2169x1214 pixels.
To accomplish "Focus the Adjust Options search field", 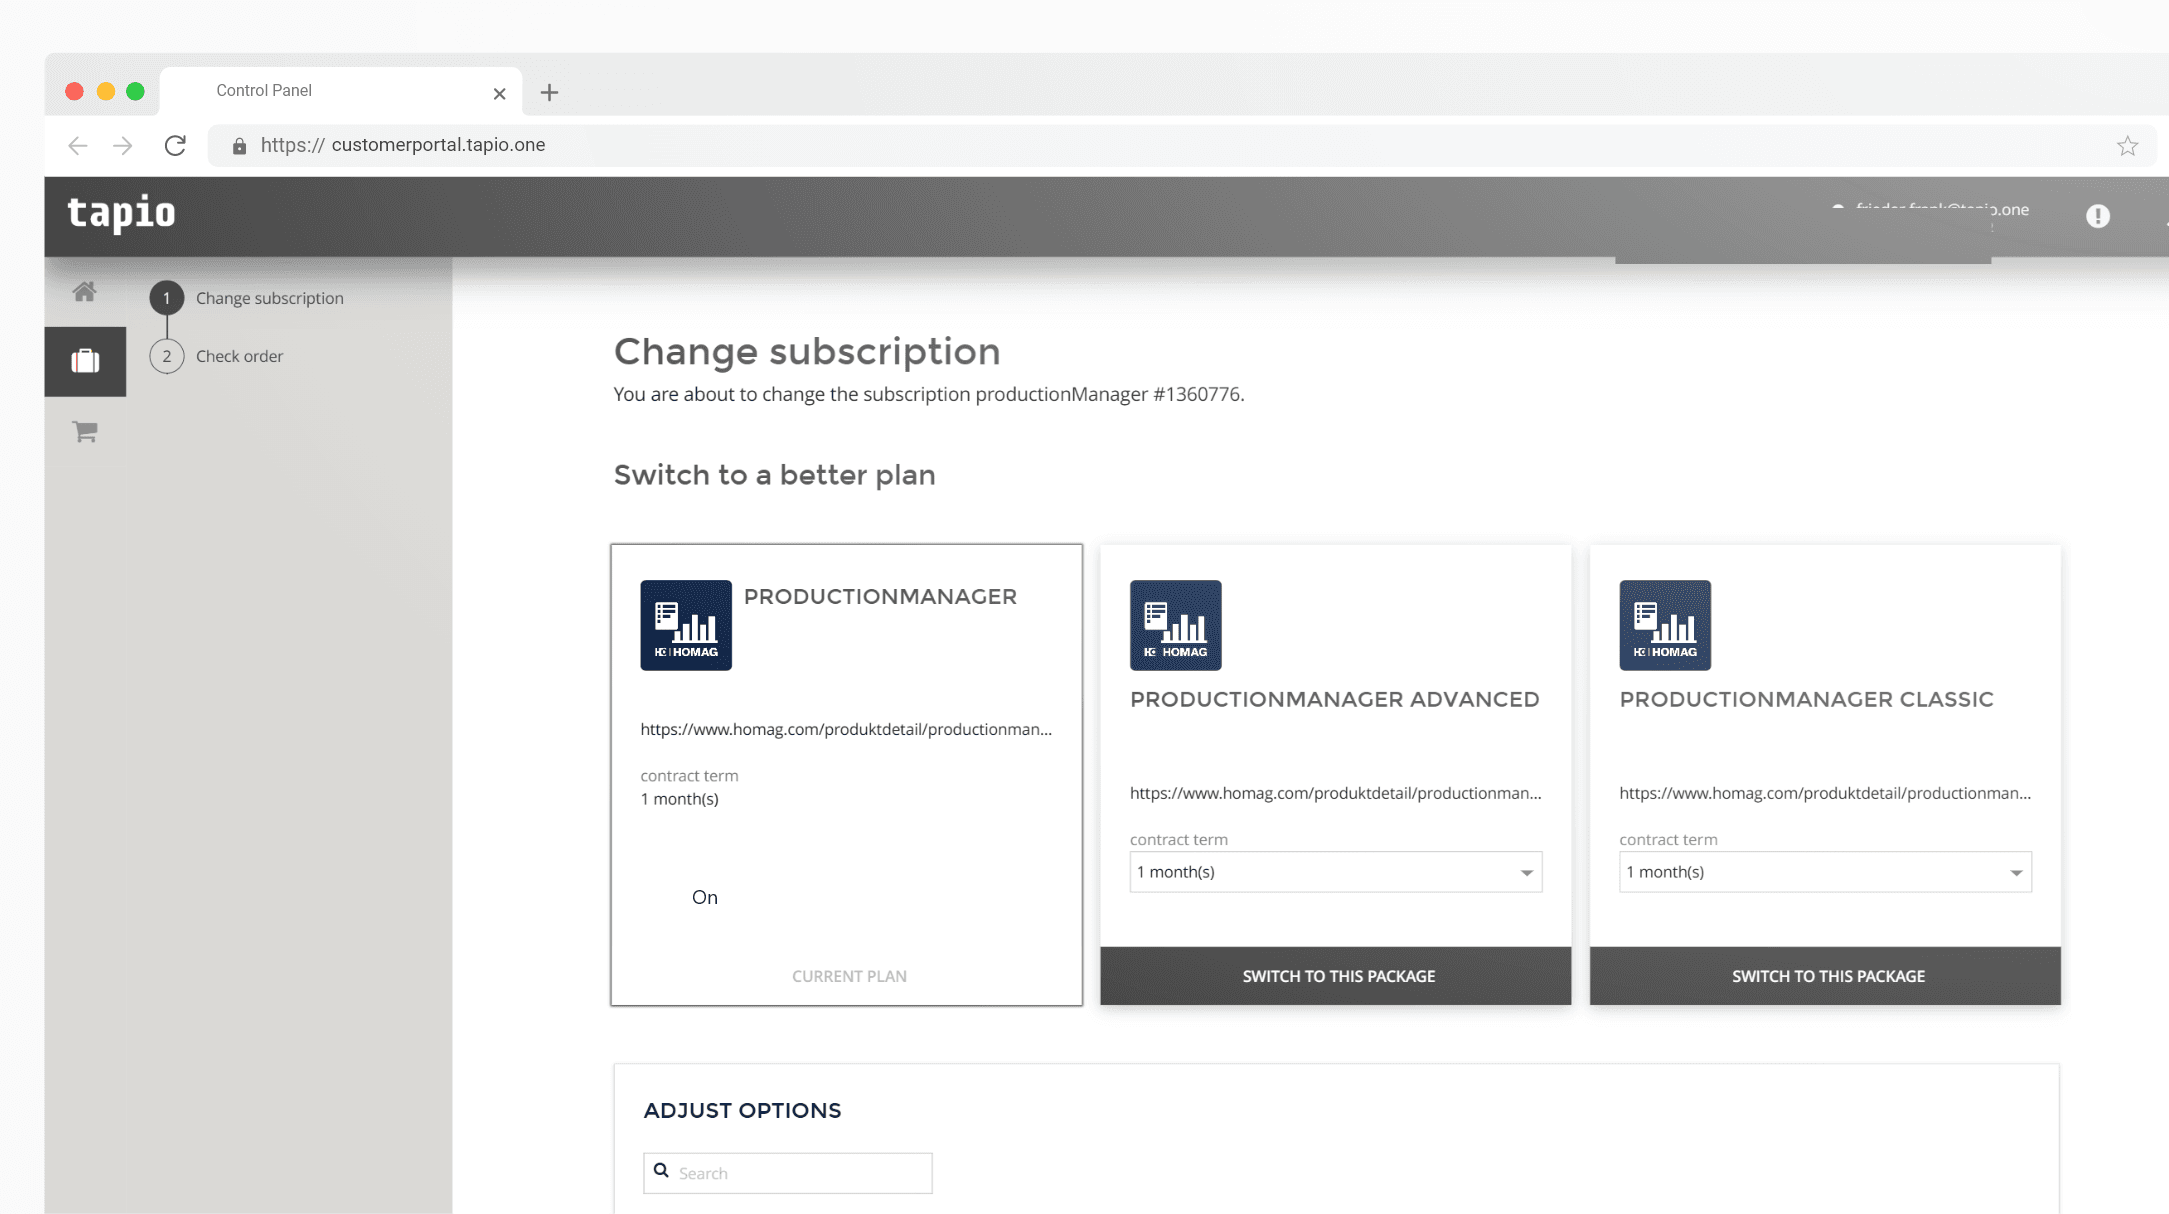I will 788,1173.
